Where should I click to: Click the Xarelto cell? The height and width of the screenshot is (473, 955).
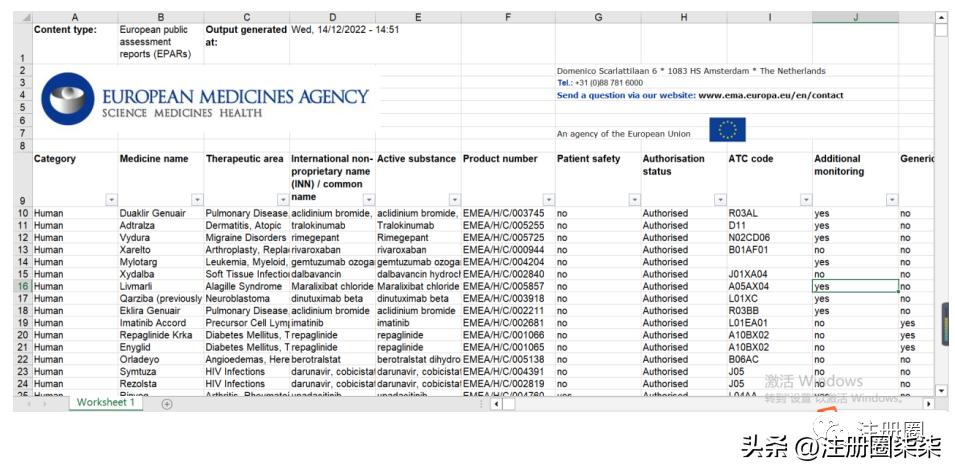point(160,250)
